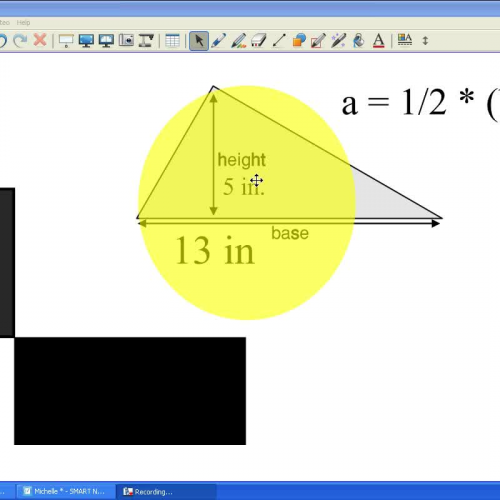Click the '5 in.' height value text
Screen dimensions: 500x500
[x=244, y=187]
